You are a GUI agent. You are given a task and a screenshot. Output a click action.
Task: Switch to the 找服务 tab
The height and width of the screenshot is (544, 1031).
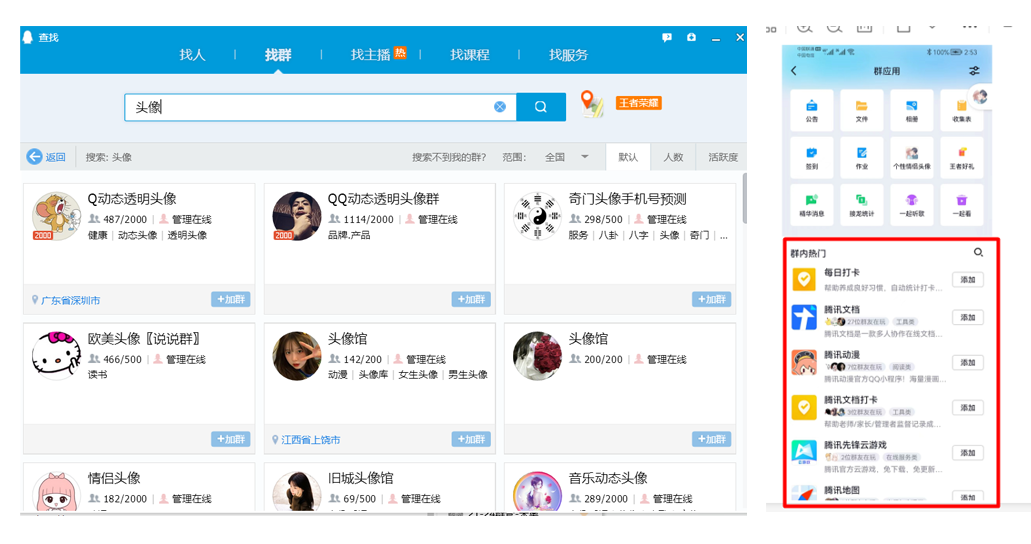569,55
